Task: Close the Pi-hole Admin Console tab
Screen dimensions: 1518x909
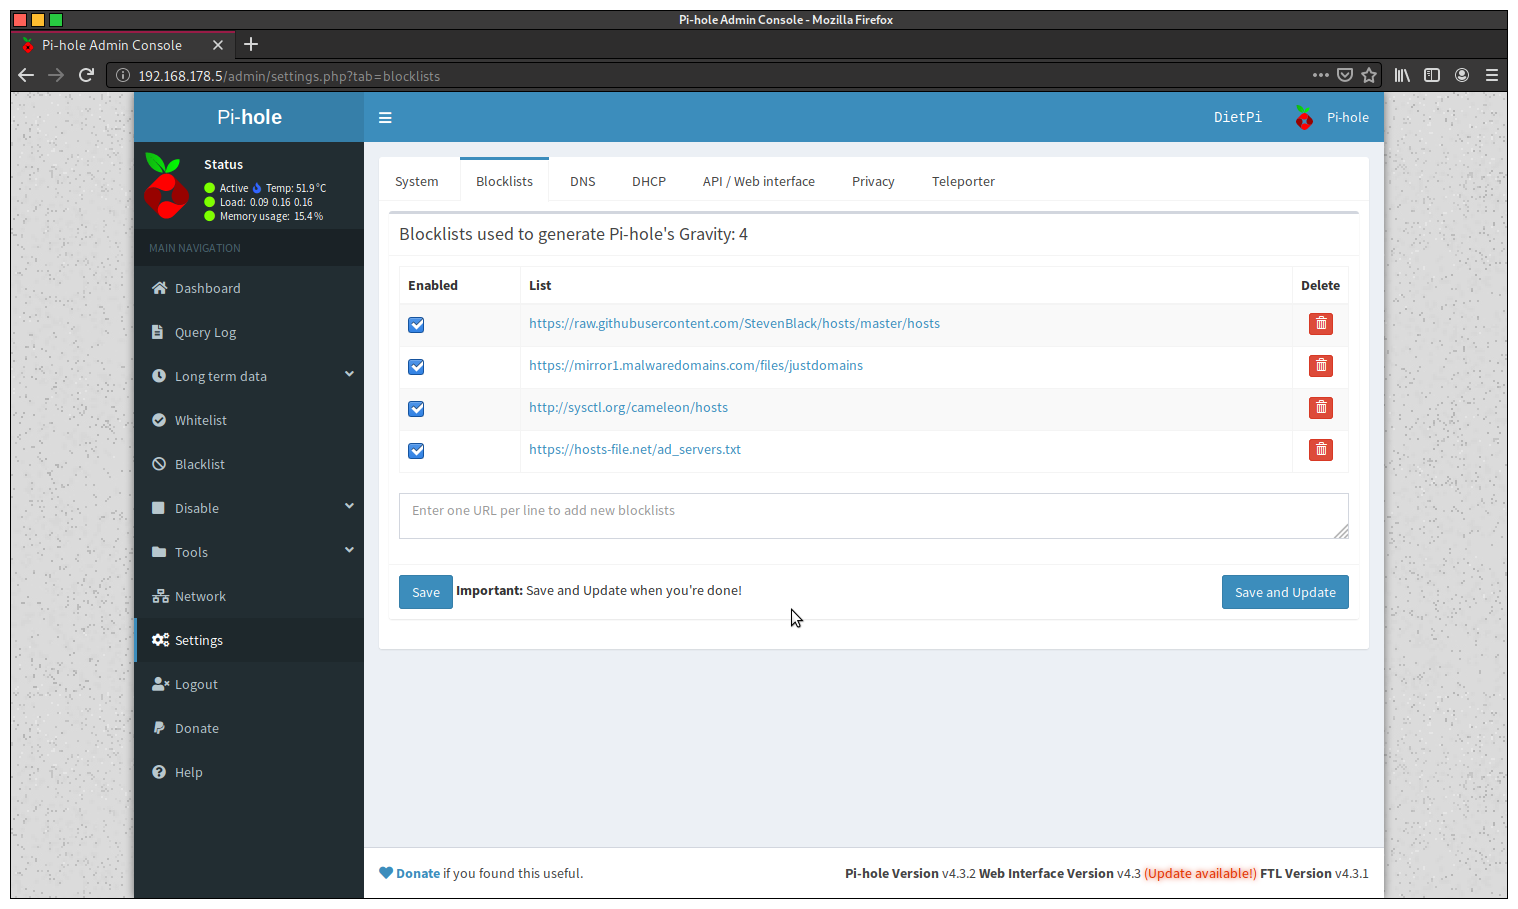Action: [x=218, y=45]
